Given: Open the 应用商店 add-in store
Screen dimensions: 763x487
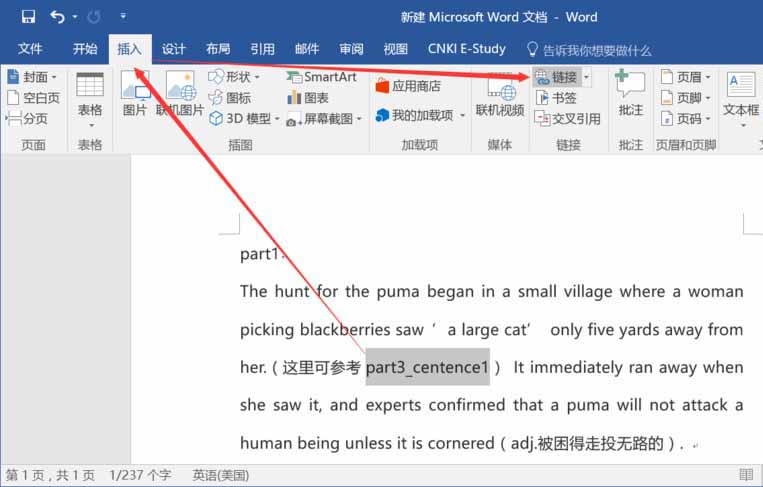Looking at the screenshot, I should click(x=408, y=86).
